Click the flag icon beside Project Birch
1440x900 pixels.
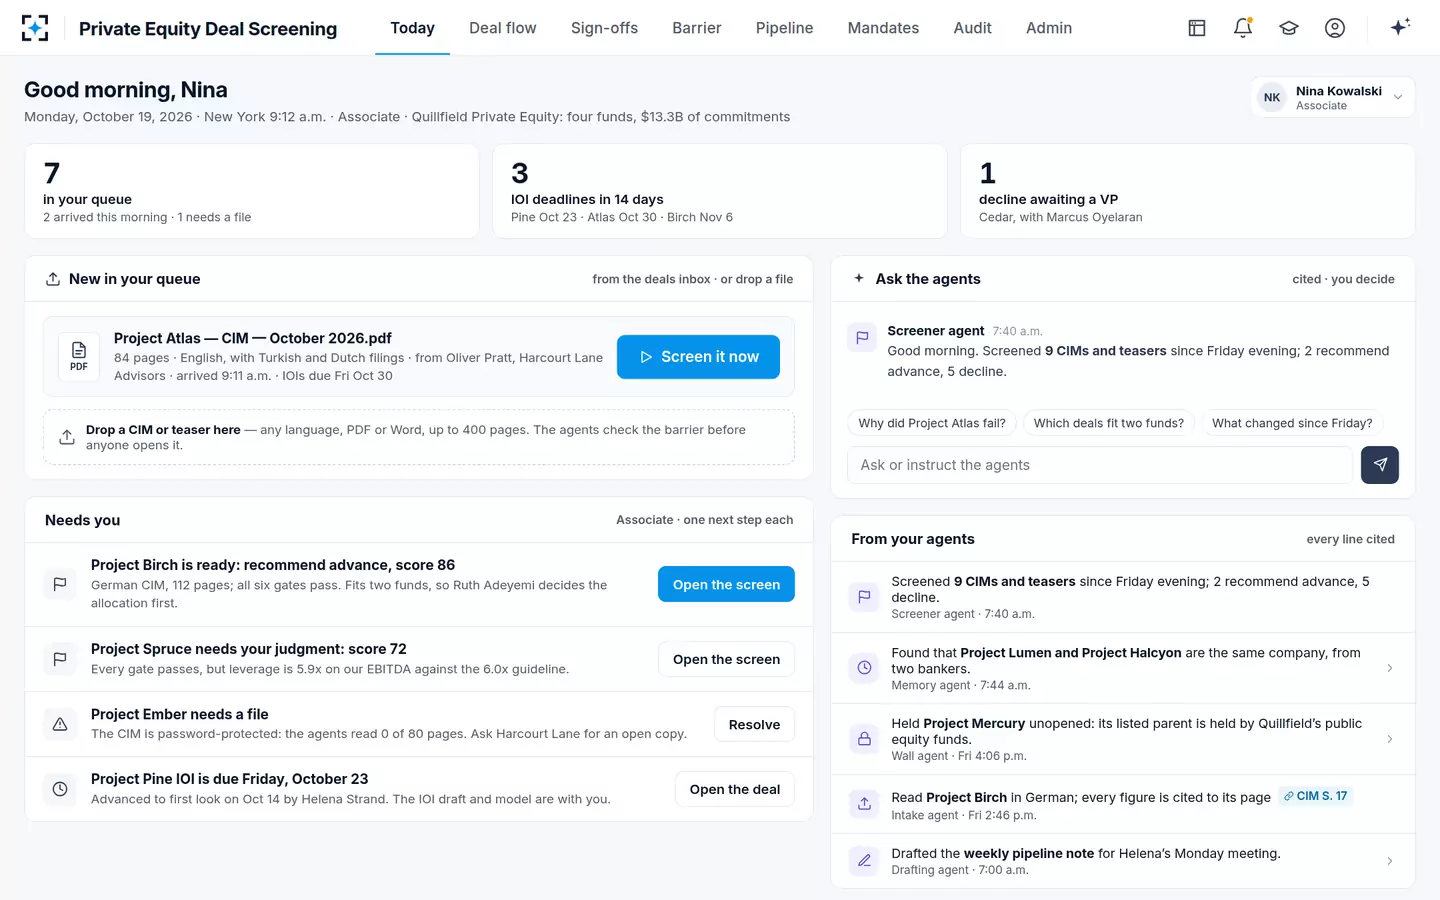click(x=60, y=584)
